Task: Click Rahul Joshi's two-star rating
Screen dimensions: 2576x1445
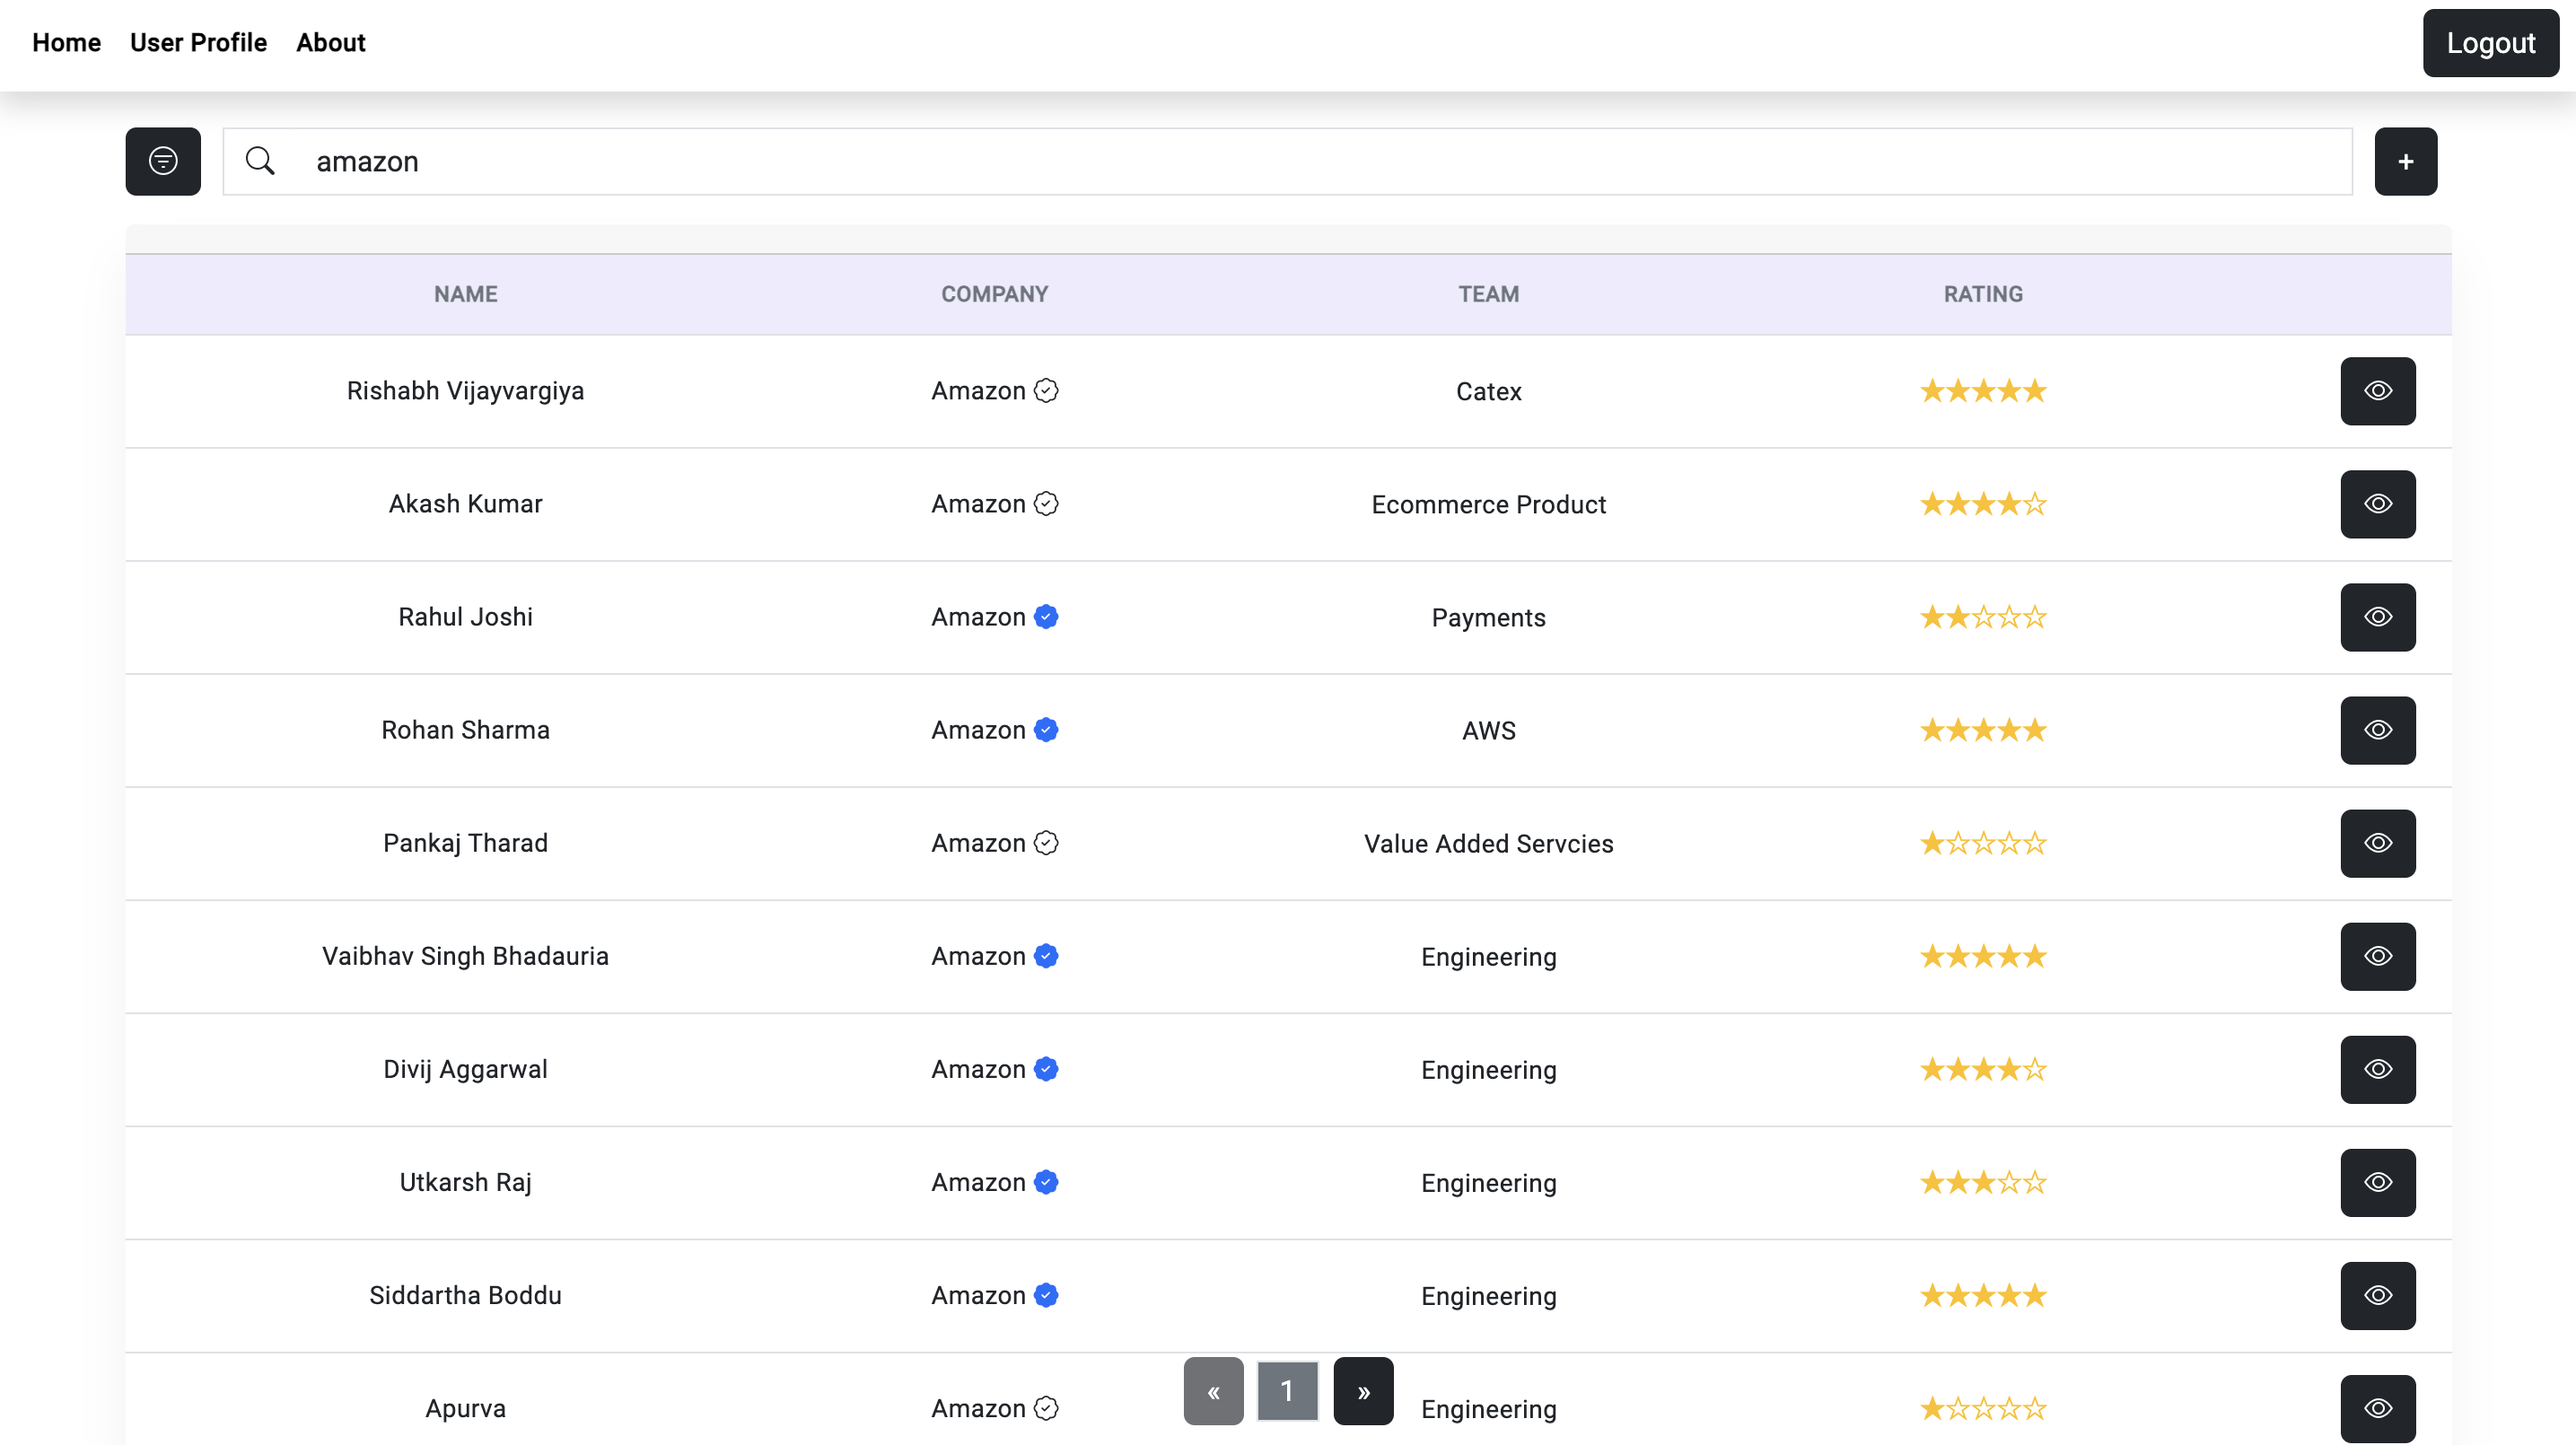Action: [1983, 616]
